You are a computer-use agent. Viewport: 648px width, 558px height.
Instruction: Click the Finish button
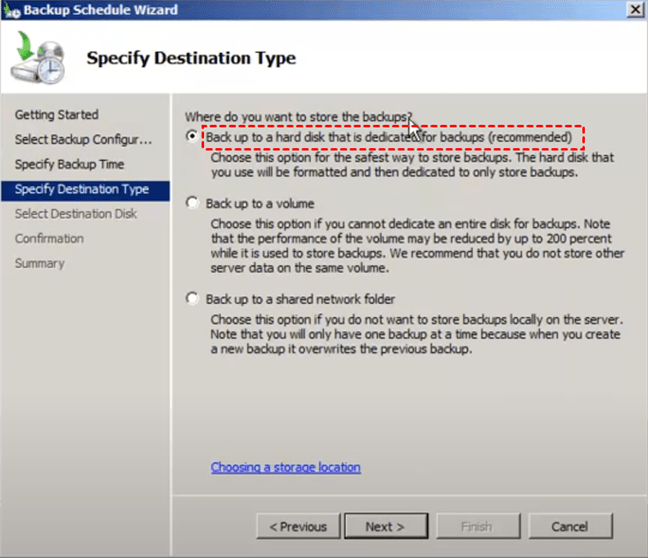tap(476, 526)
